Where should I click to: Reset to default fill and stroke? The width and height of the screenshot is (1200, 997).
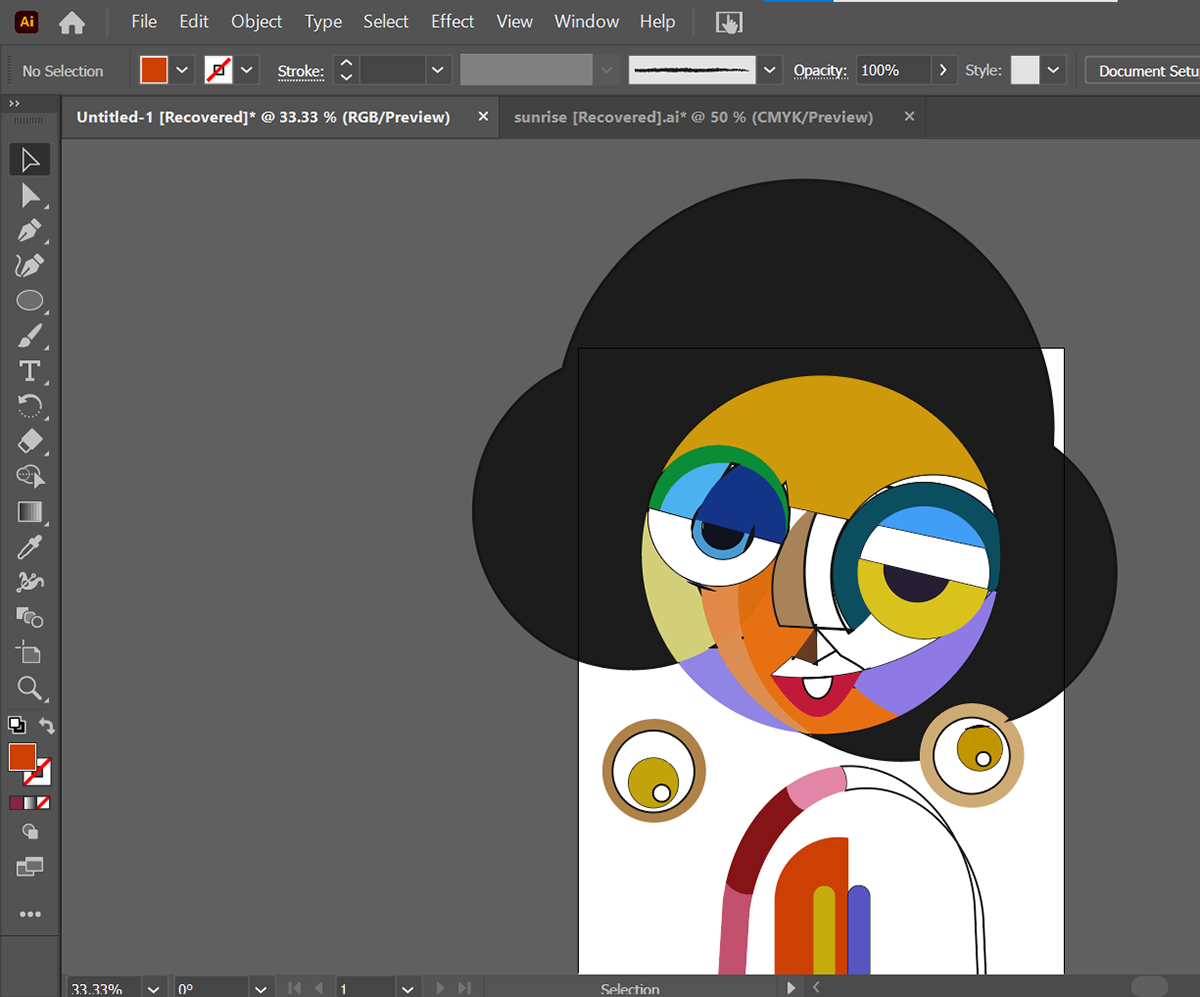coord(16,724)
